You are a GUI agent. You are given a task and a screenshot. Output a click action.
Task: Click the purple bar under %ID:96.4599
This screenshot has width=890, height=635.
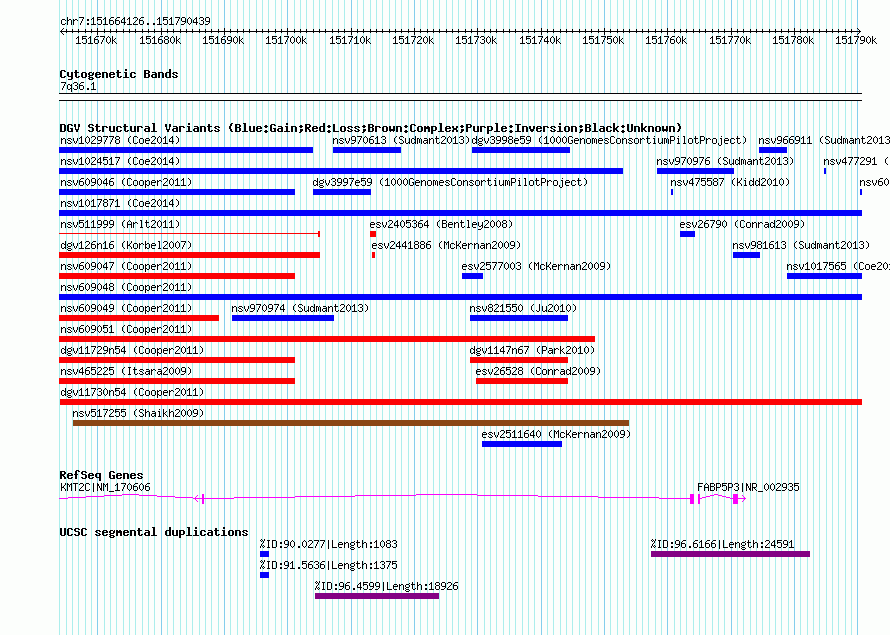377,596
